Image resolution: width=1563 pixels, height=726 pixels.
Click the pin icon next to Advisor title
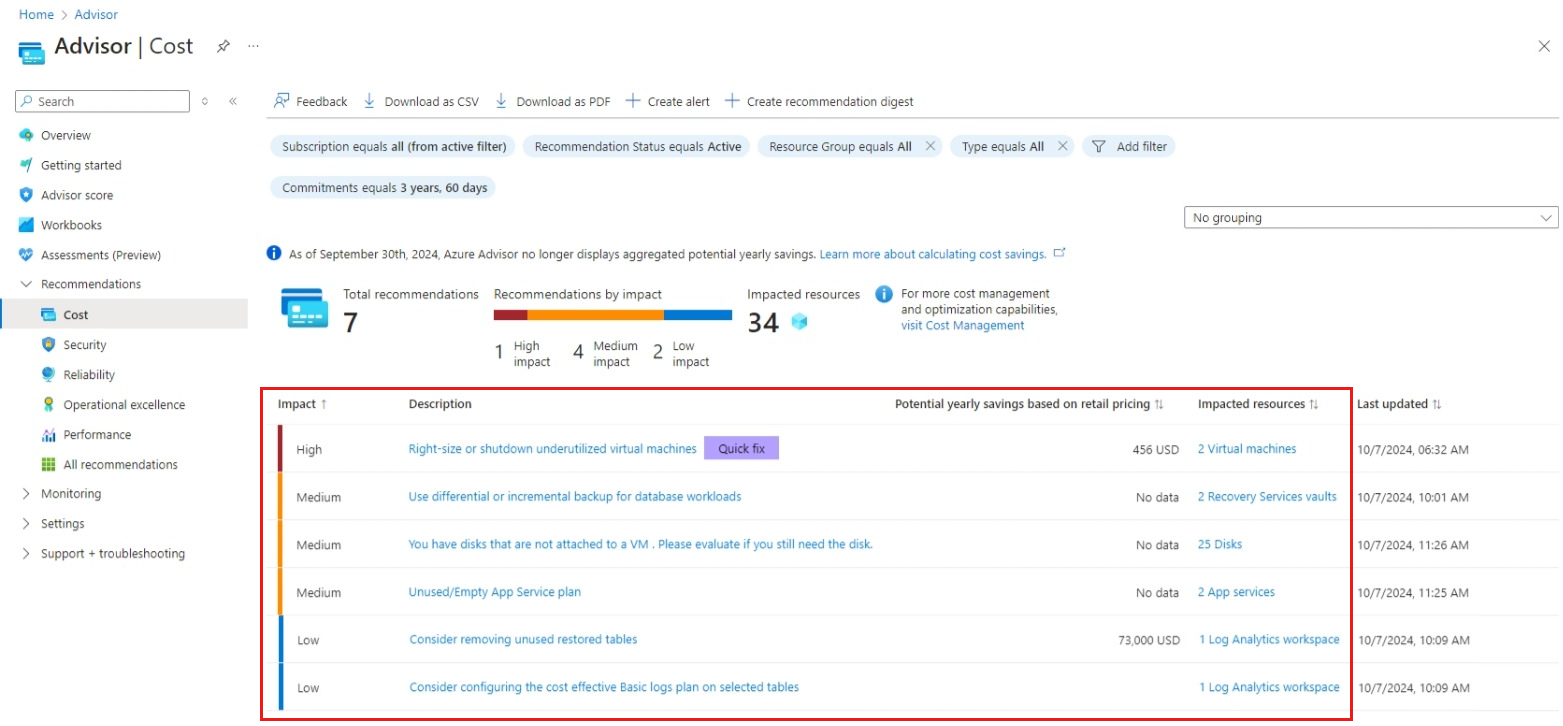[224, 46]
